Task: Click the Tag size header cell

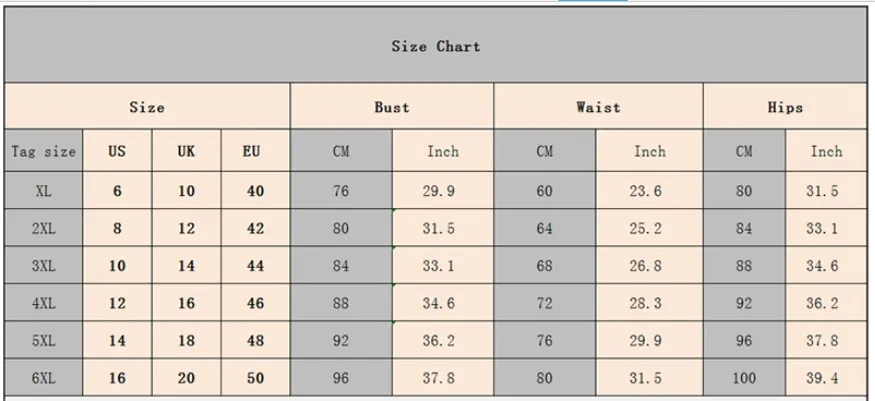Action: [x=44, y=151]
